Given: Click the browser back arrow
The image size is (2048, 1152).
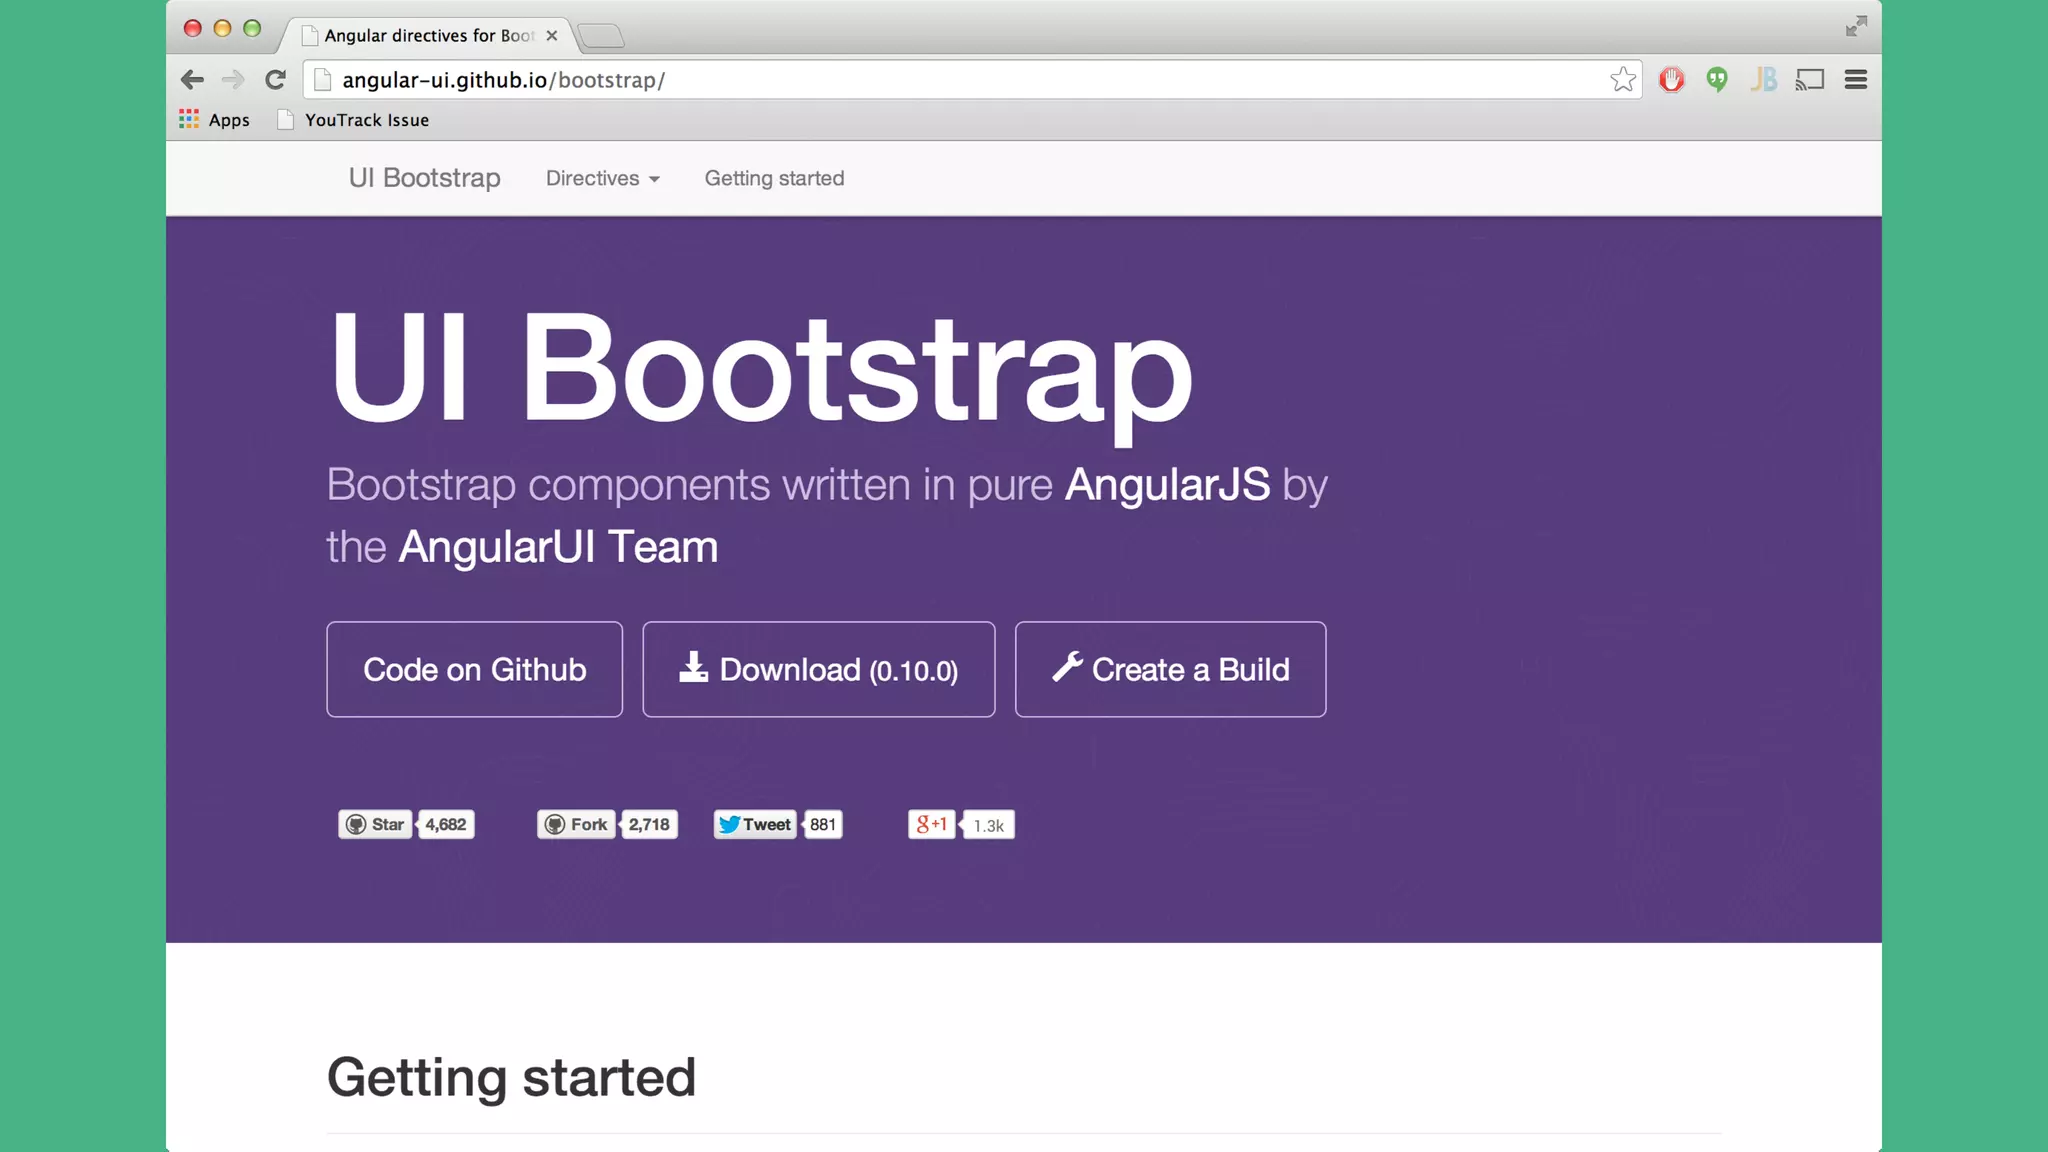Looking at the screenshot, I should (192, 80).
